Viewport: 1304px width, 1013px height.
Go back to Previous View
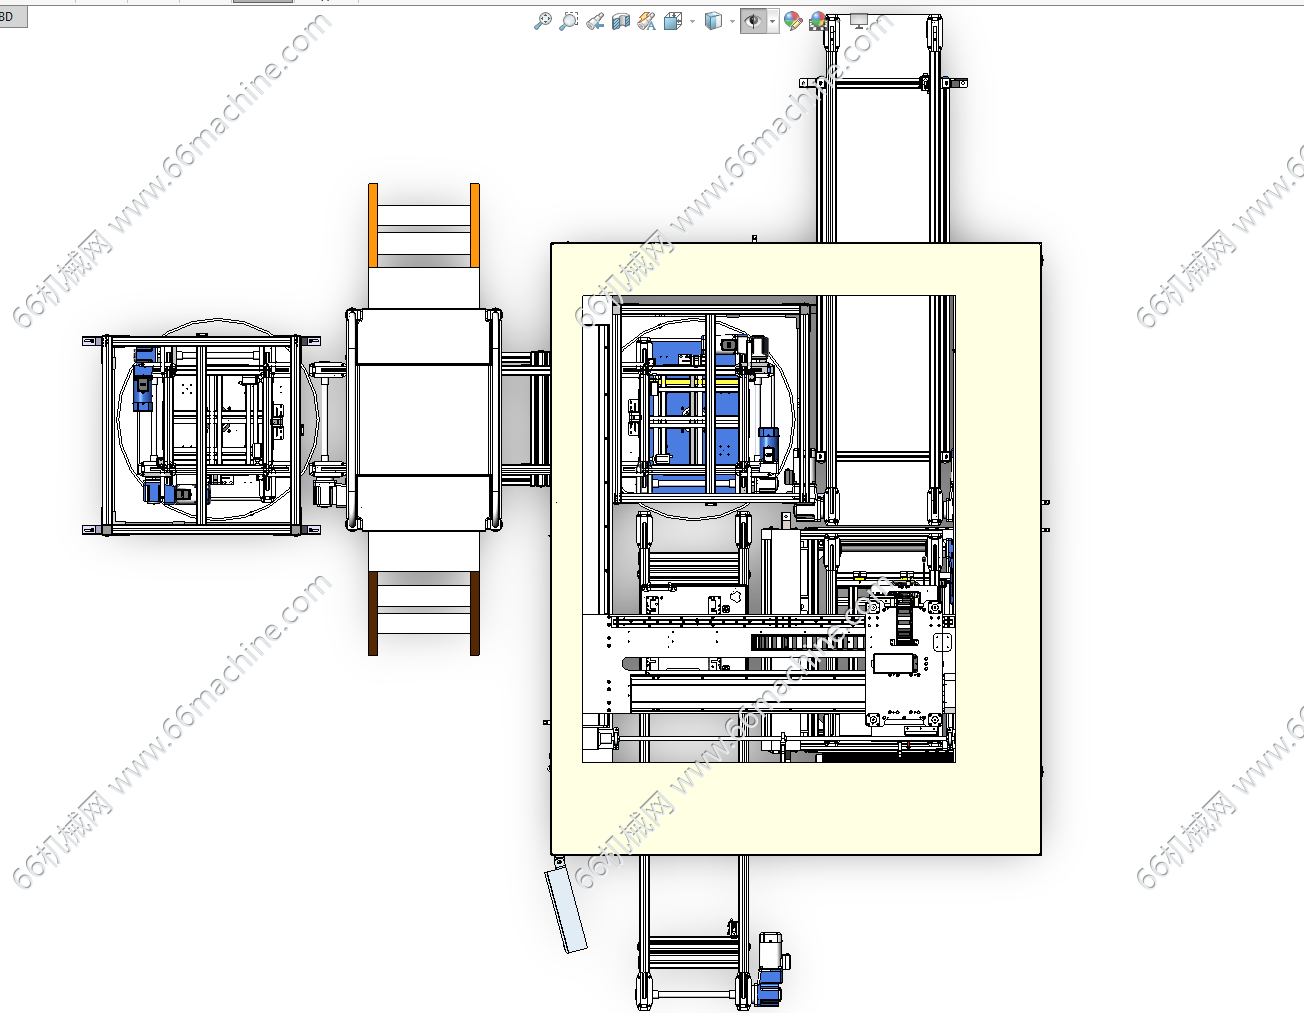595,21
